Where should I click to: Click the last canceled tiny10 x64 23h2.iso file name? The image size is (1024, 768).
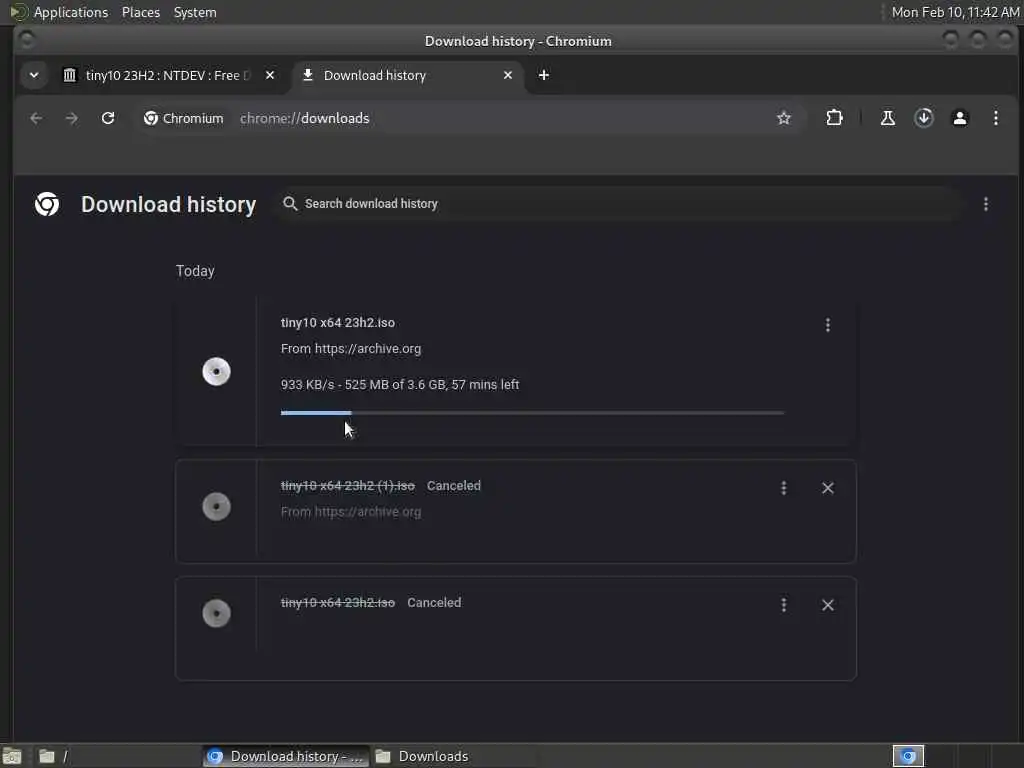pos(338,603)
